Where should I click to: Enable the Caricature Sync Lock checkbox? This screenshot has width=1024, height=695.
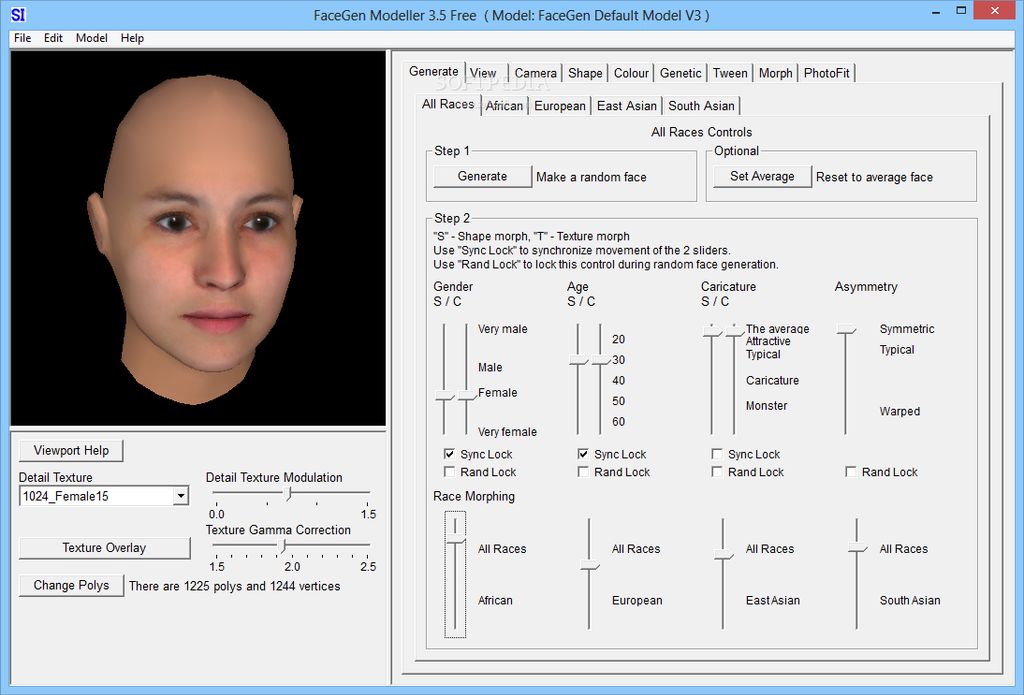pos(717,454)
